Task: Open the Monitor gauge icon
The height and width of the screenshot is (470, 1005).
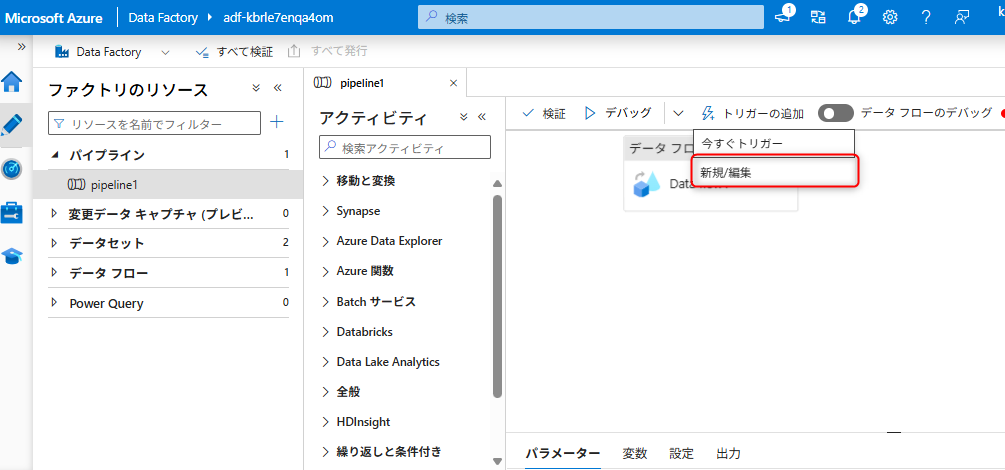Action: [x=12, y=169]
